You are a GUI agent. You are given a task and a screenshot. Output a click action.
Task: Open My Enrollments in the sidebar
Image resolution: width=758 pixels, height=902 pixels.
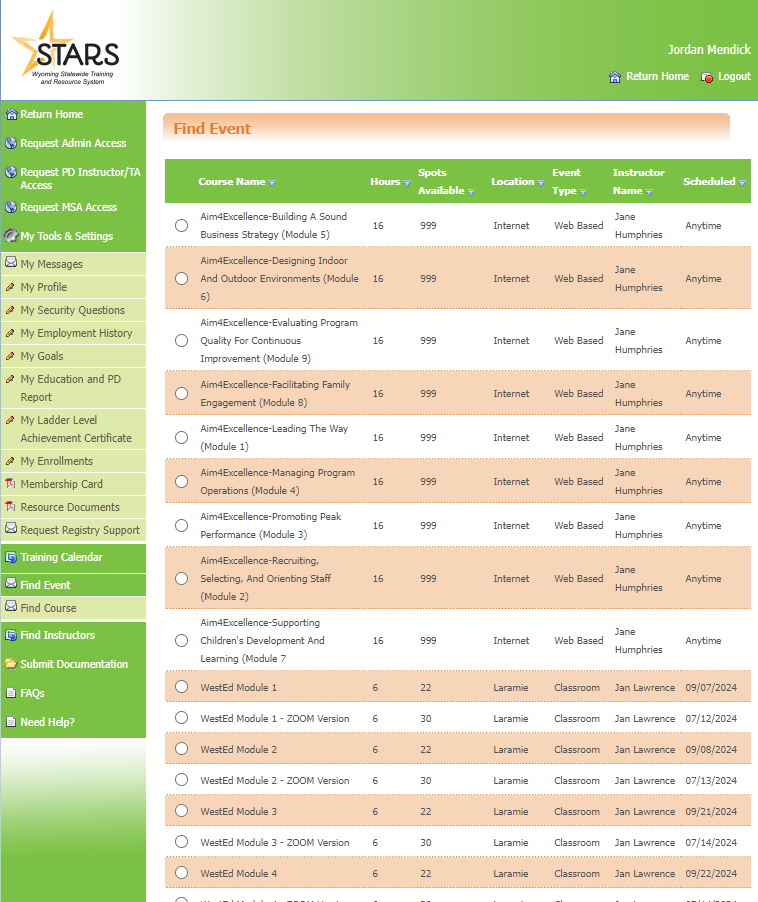56,461
